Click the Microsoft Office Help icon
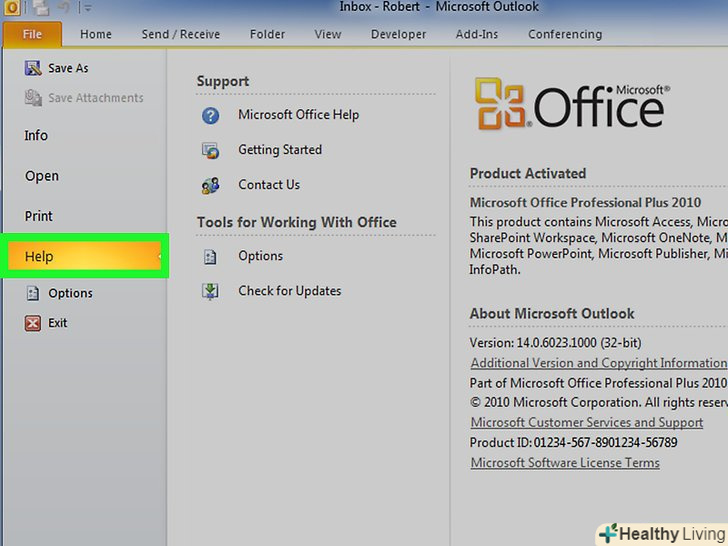 coord(210,115)
